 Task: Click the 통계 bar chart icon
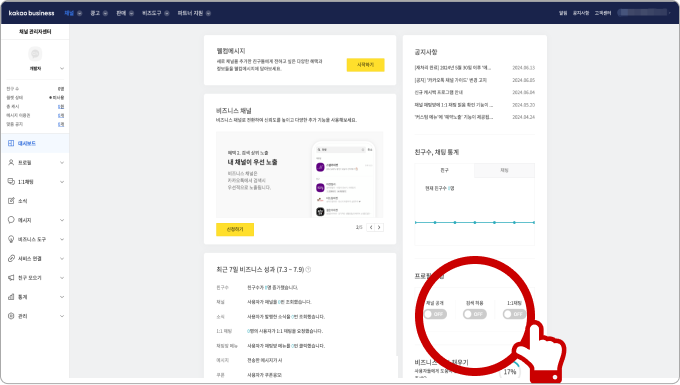point(11,297)
